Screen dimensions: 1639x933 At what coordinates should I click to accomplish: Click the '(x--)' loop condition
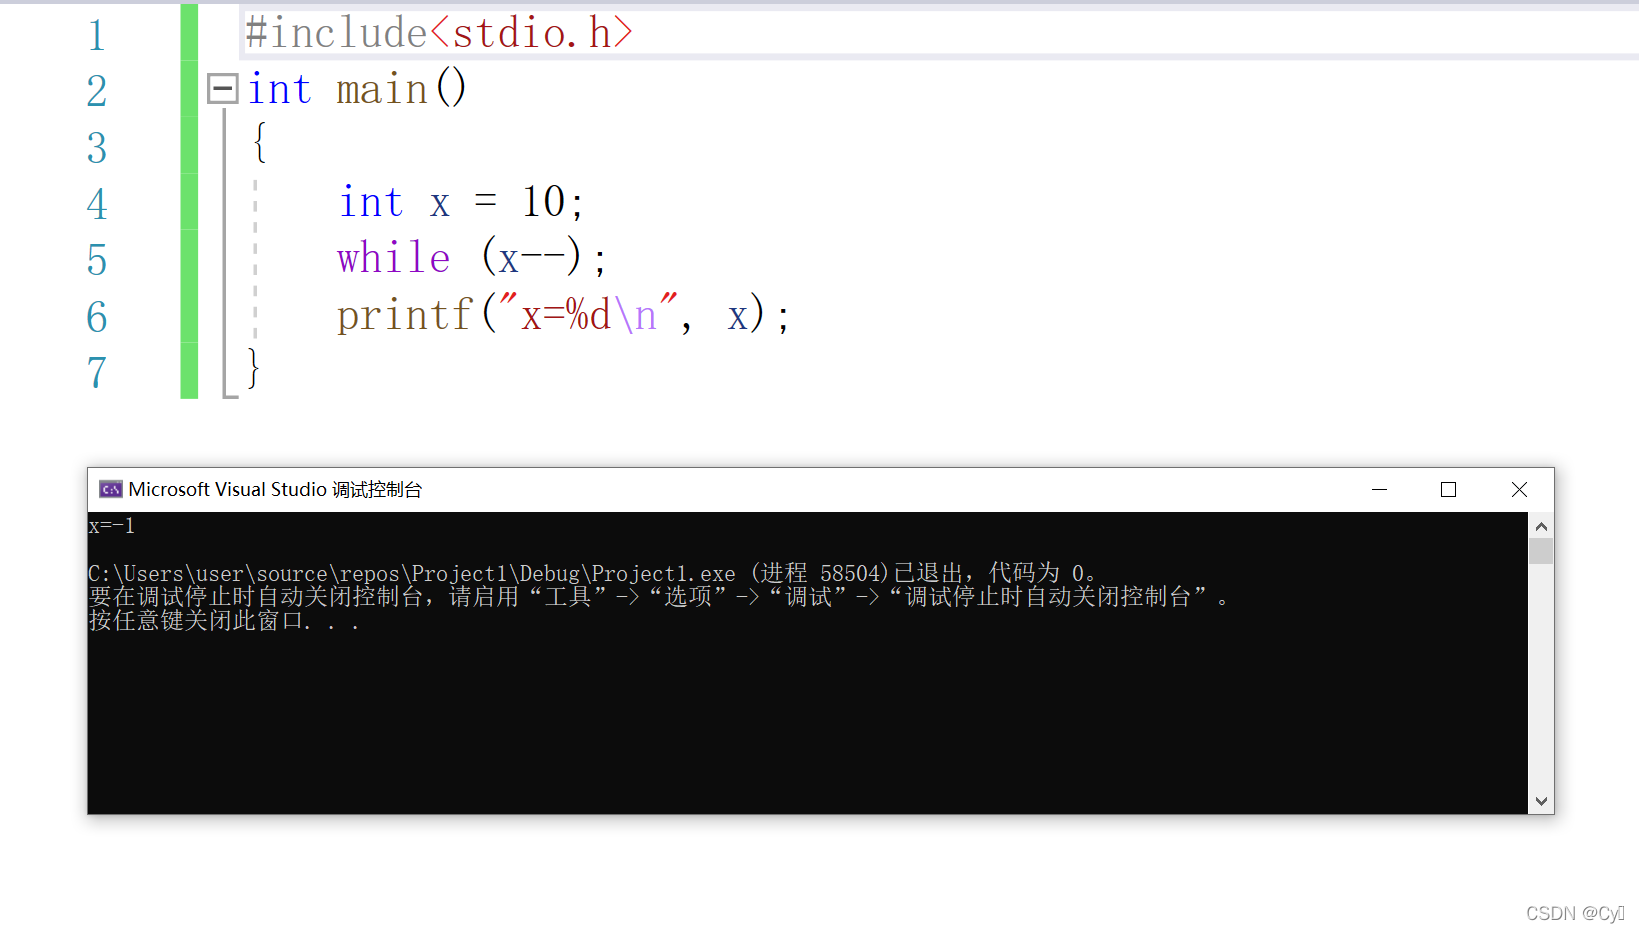tap(531, 258)
